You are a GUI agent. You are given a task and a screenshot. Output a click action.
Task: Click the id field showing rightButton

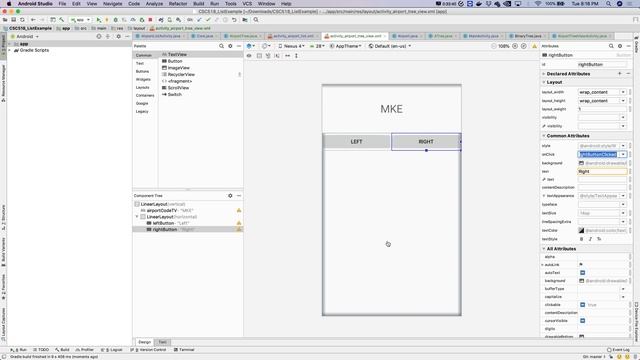(x=602, y=64)
